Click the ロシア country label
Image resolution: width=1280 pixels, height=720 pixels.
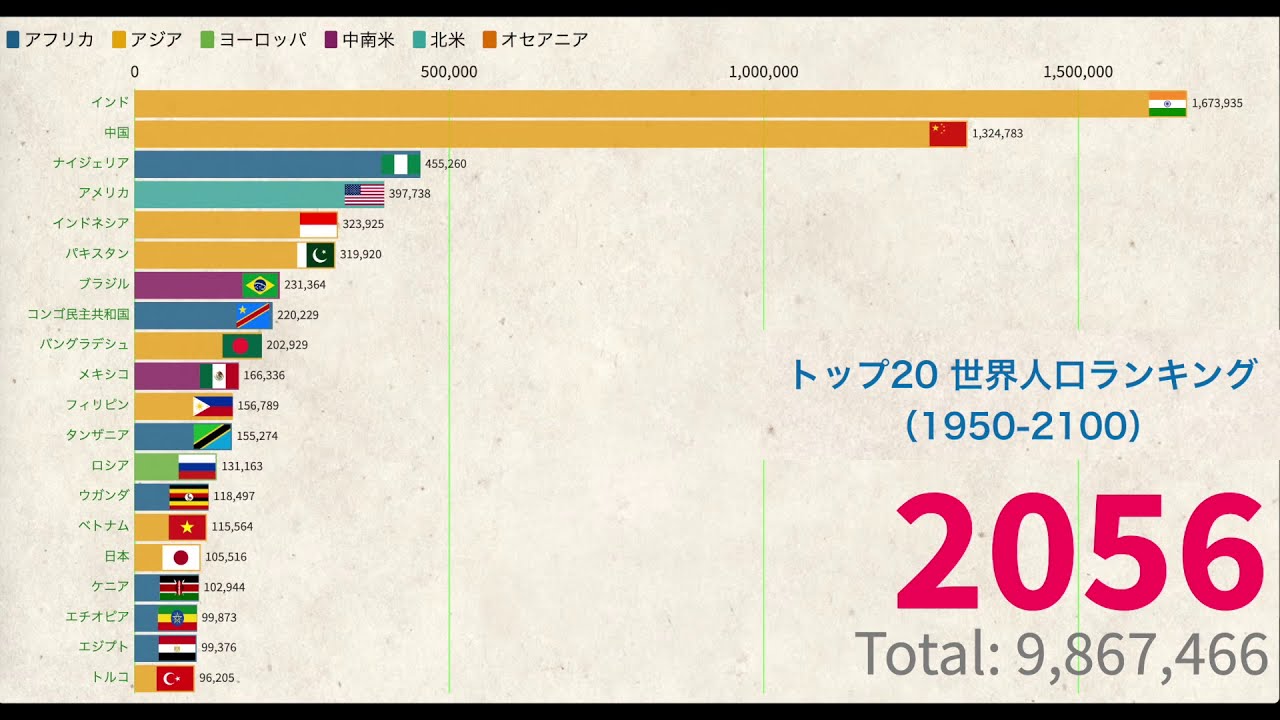tap(110, 465)
